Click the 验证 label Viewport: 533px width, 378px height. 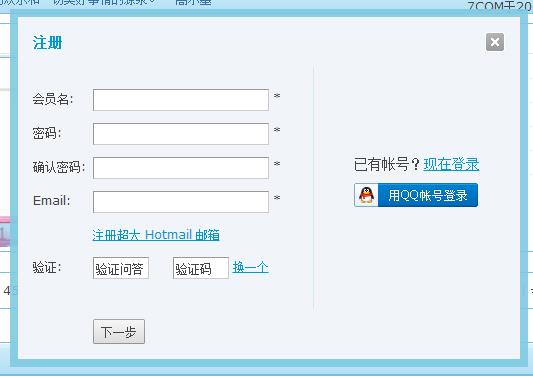[47, 268]
